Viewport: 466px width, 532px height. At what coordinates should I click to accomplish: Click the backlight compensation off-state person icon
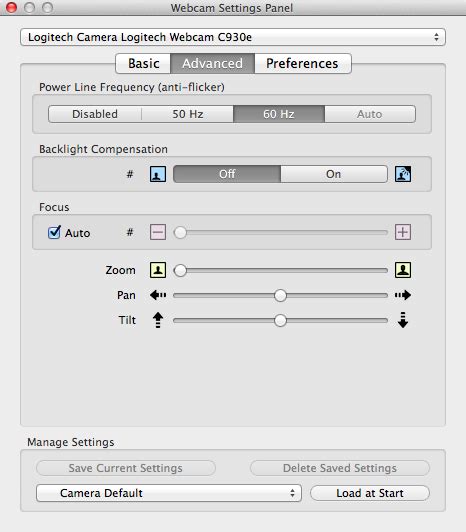[158, 174]
